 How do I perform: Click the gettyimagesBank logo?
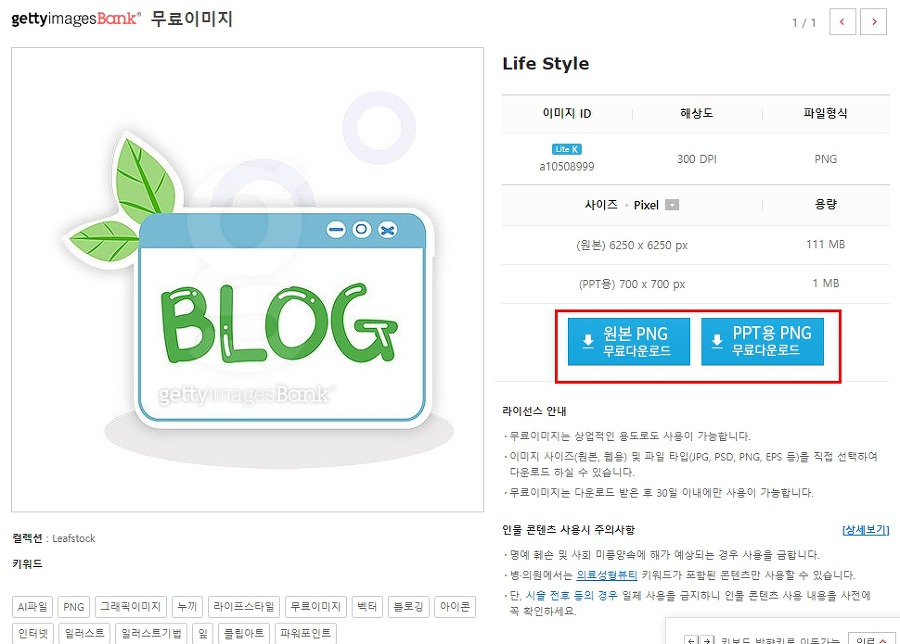[76, 18]
